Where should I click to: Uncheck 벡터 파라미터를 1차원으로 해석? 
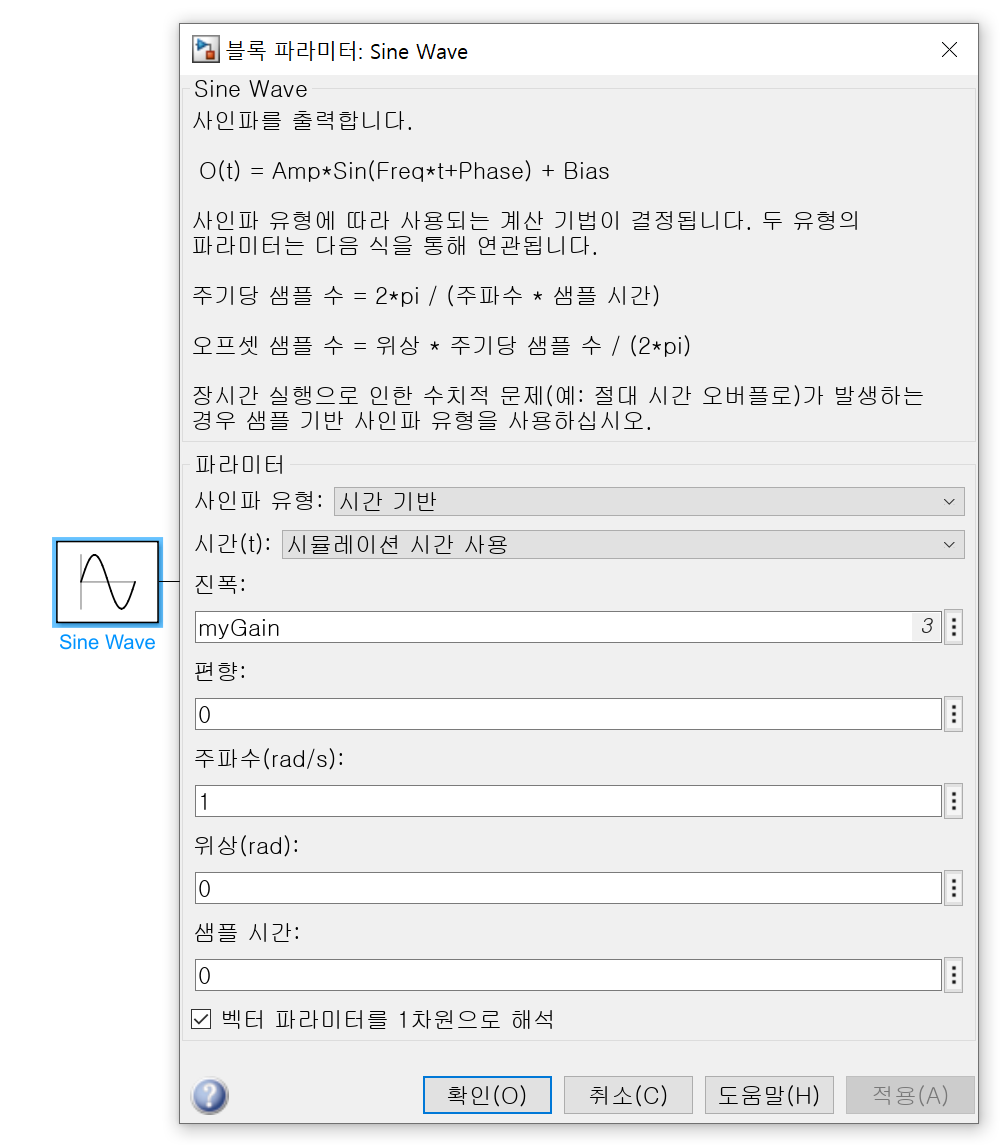click(x=200, y=1019)
